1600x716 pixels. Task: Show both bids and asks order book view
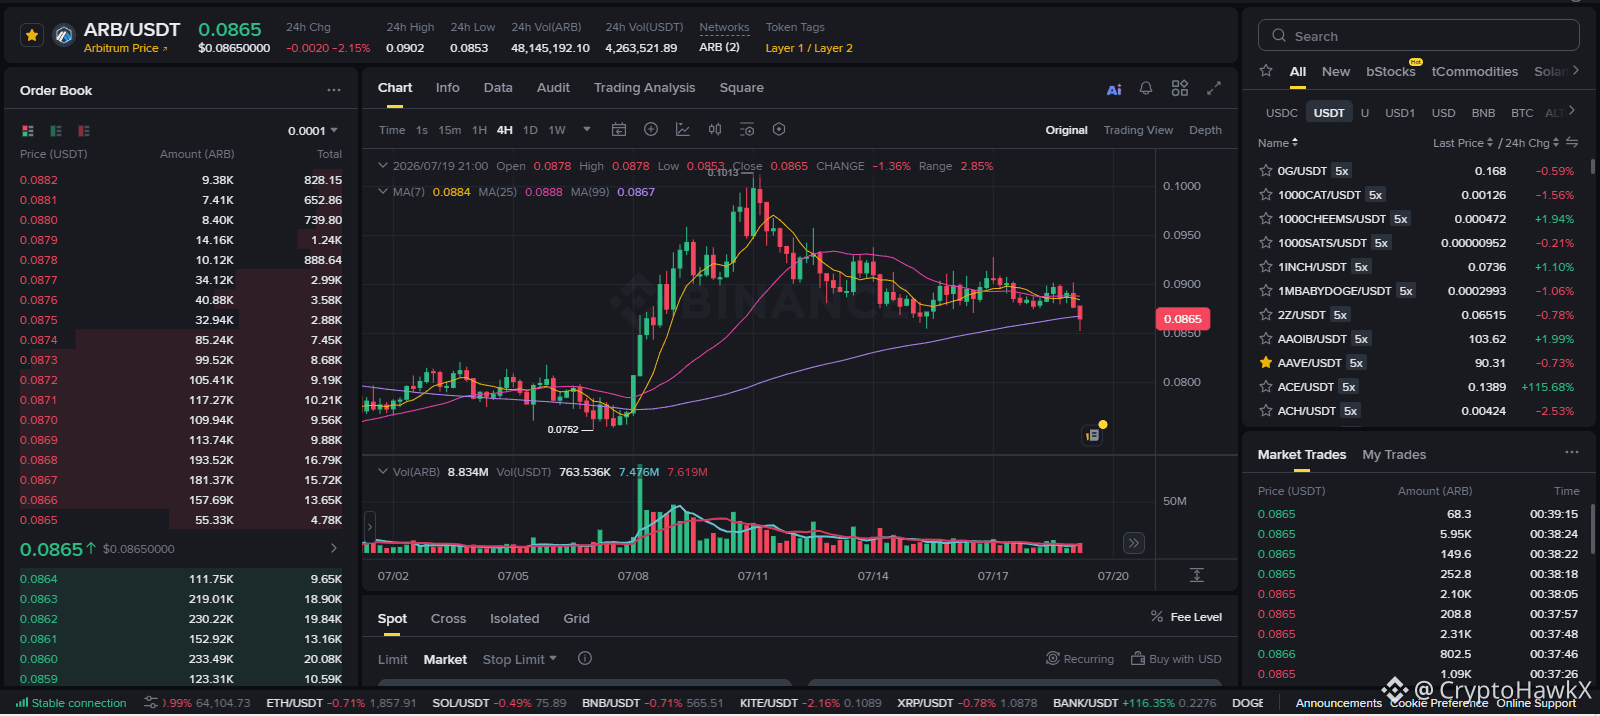tap(28, 131)
